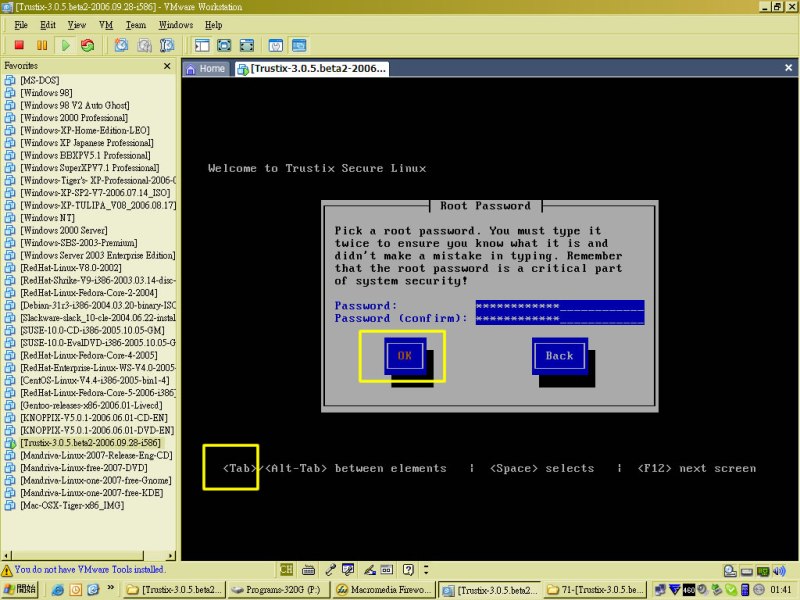Select [Windows 2000 Professional] favorite

74,118
